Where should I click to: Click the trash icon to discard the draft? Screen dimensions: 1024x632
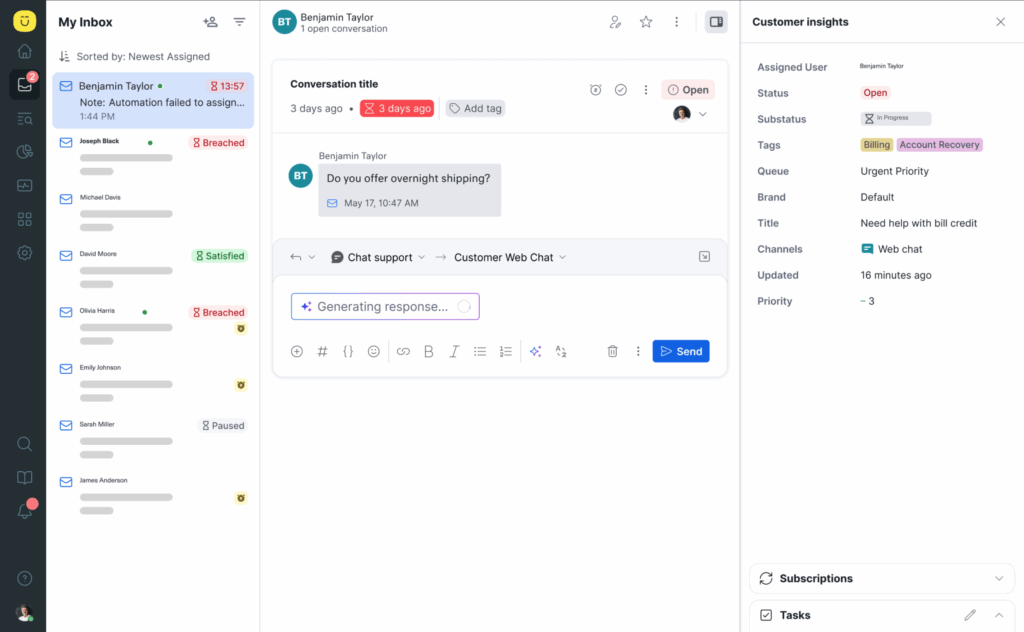612,351
